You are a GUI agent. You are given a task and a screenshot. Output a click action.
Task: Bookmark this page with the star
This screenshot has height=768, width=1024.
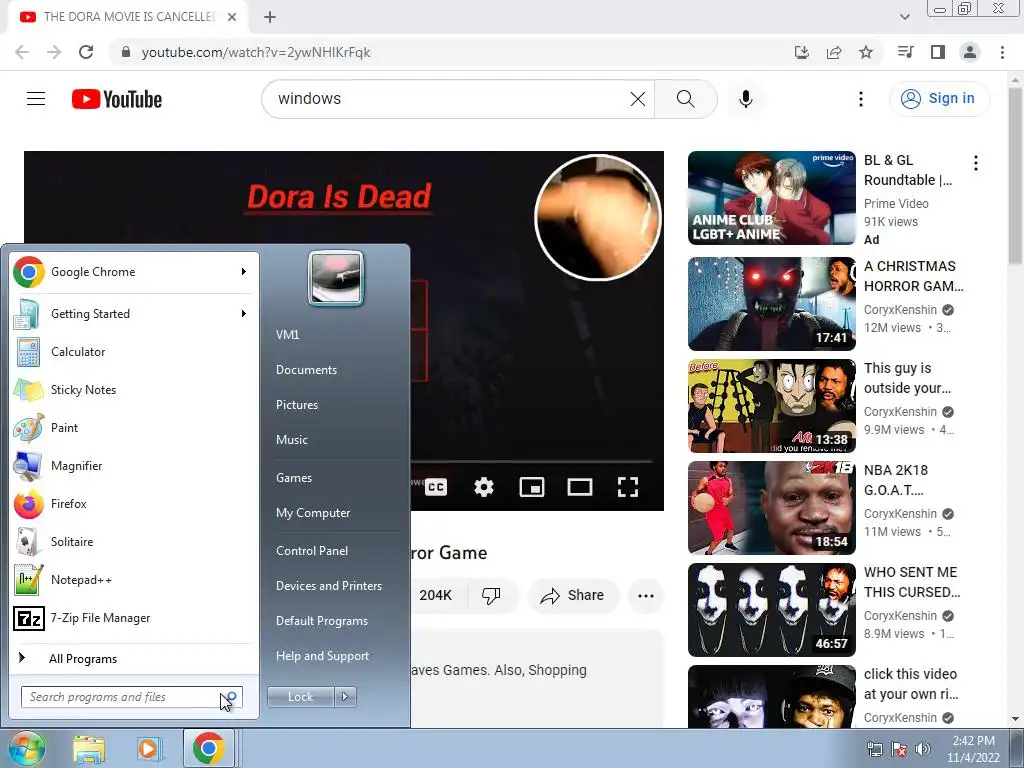pos(866,52)
